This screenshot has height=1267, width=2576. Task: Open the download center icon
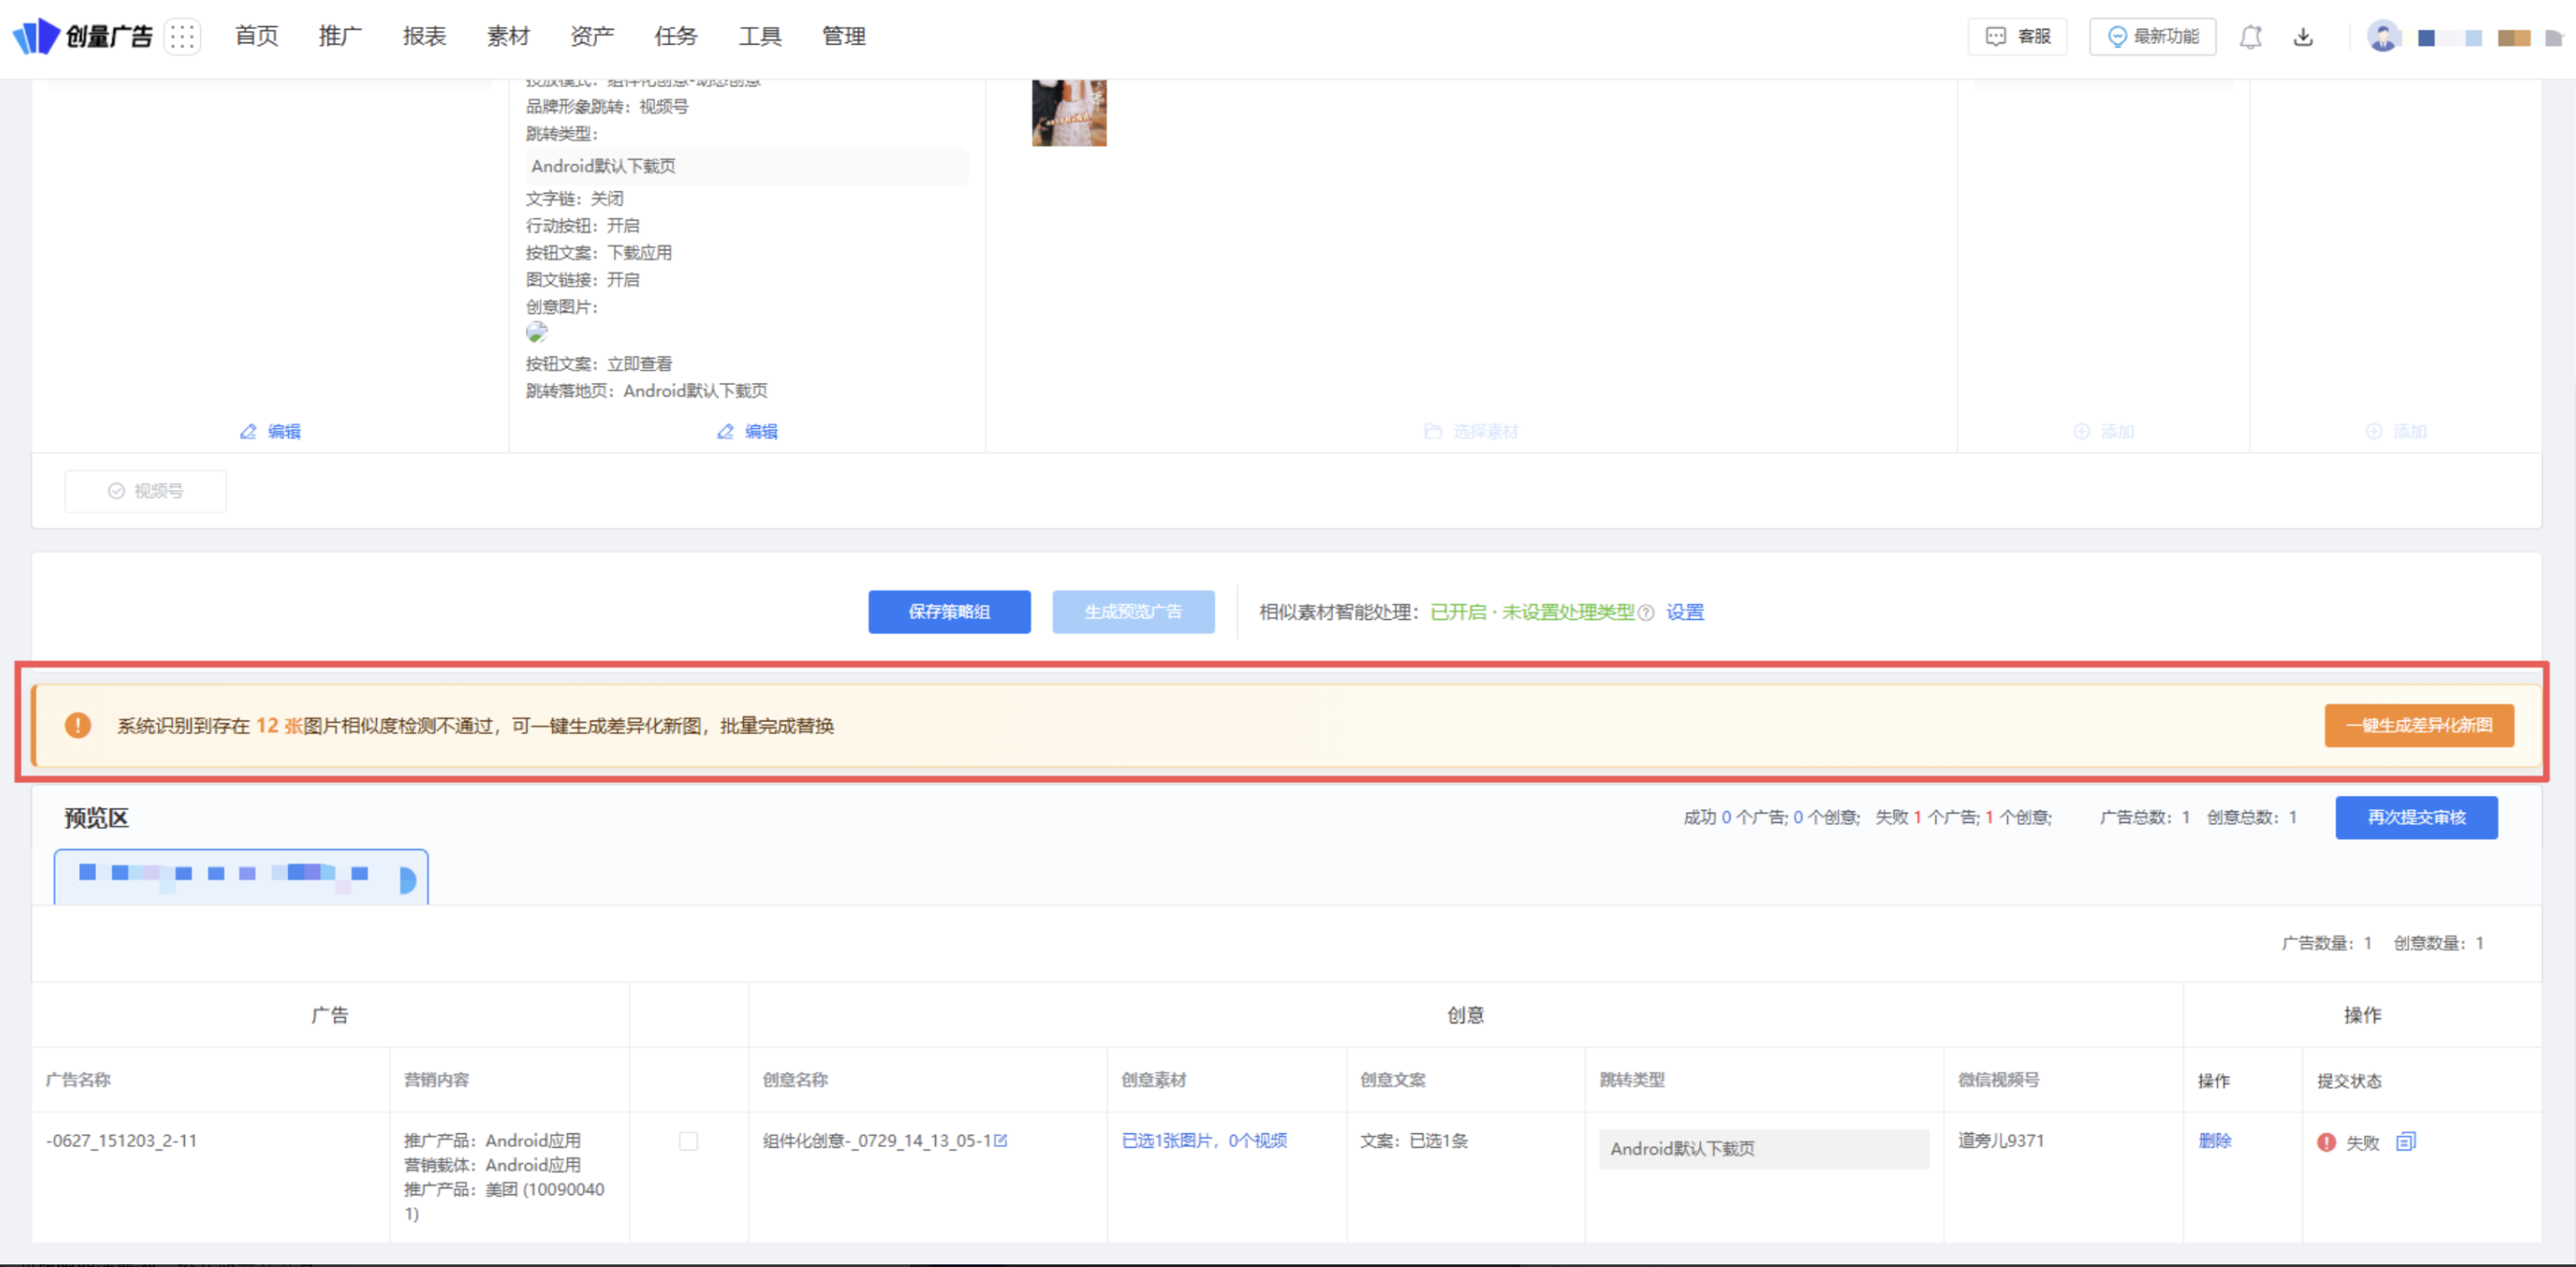(x=2303, y=37)
